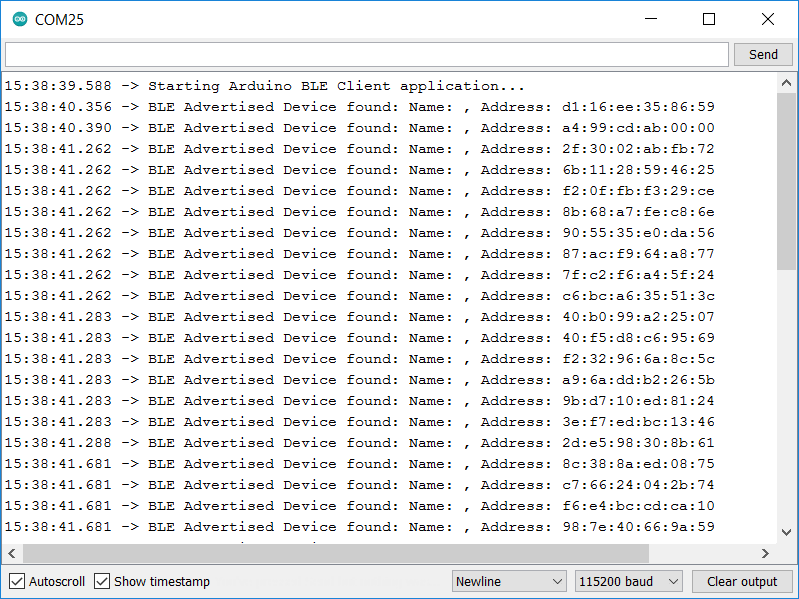Image resolution: width=799 pixels, height=599 pixels.
Task: Disable the Autoscroll checkbox
Action: click(17, 581)
